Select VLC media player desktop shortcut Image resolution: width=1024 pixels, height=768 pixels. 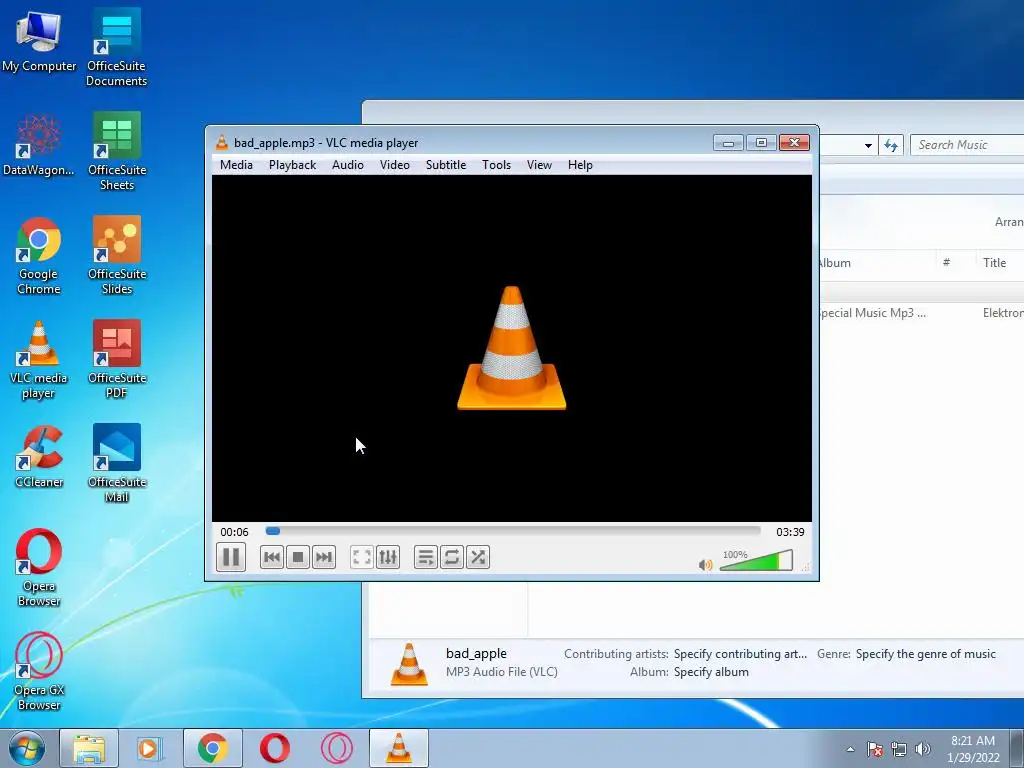pos(39,359)
